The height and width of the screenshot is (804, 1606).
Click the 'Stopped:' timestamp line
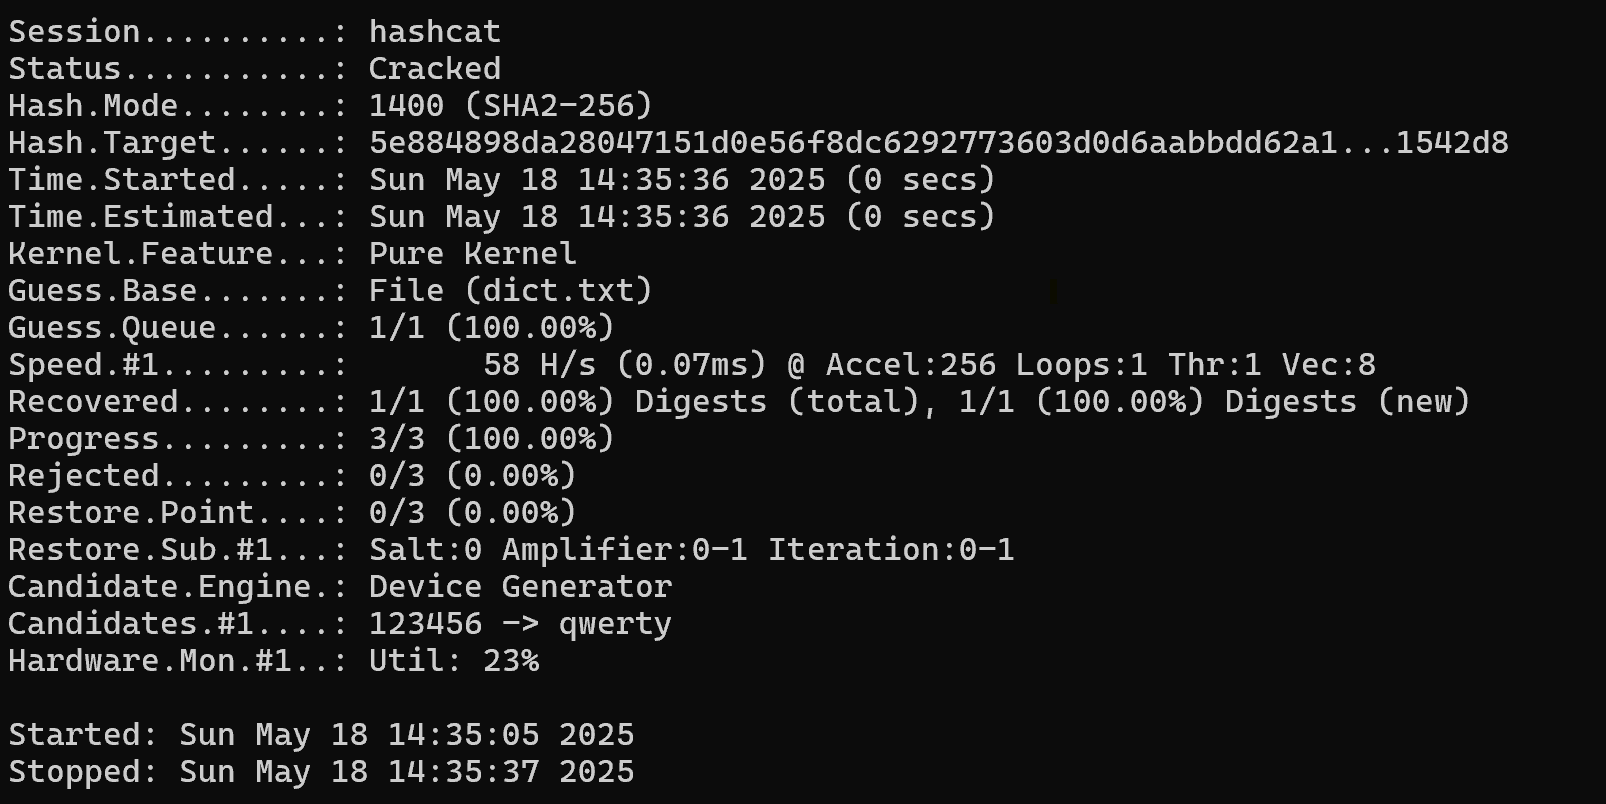(321, 772)
